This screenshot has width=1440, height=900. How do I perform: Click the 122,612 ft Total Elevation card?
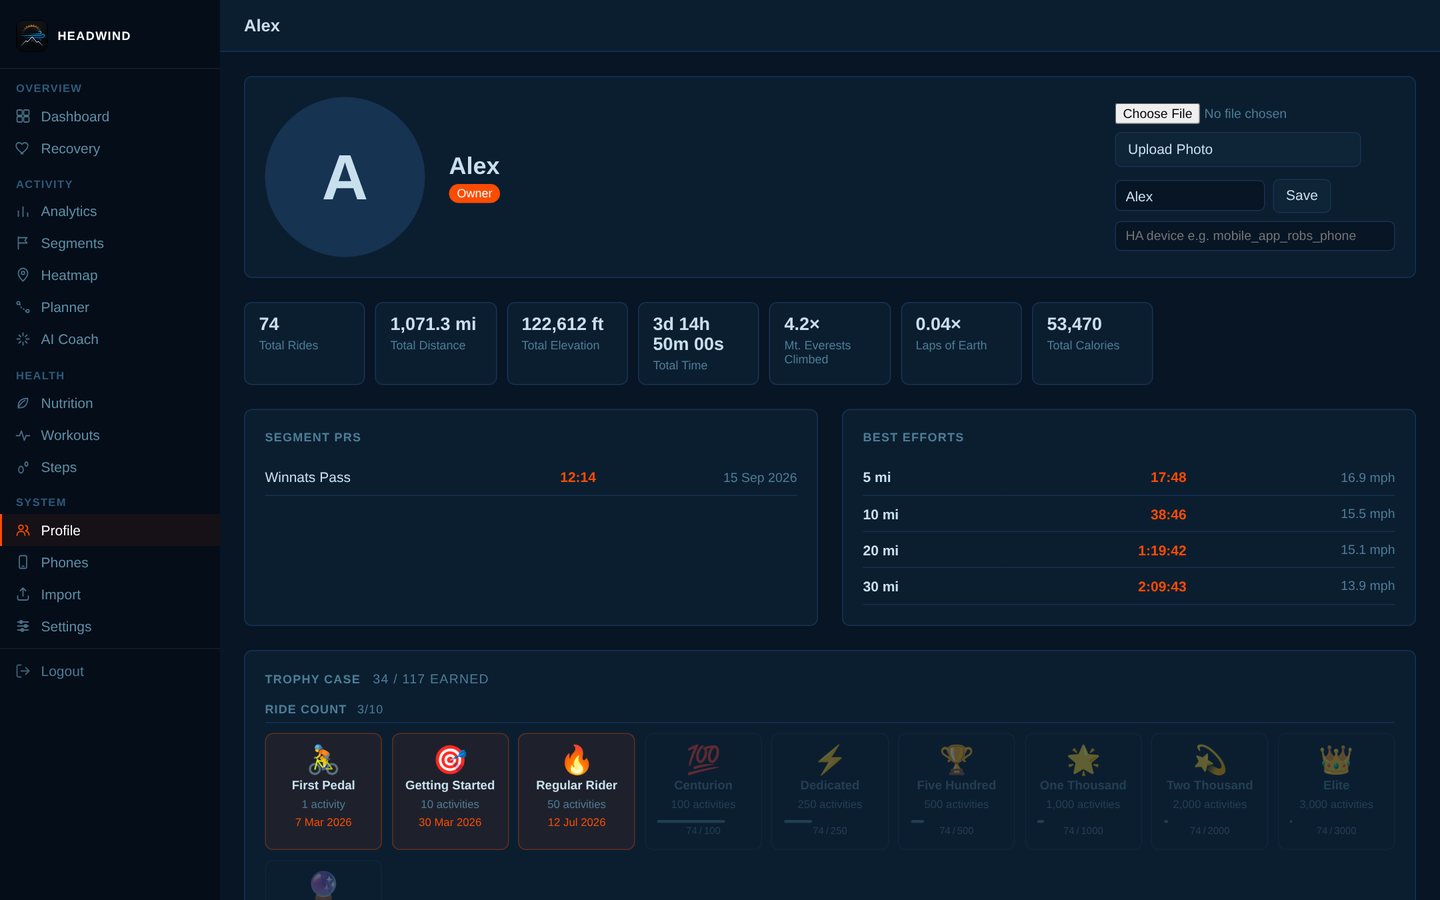(567, 343)
